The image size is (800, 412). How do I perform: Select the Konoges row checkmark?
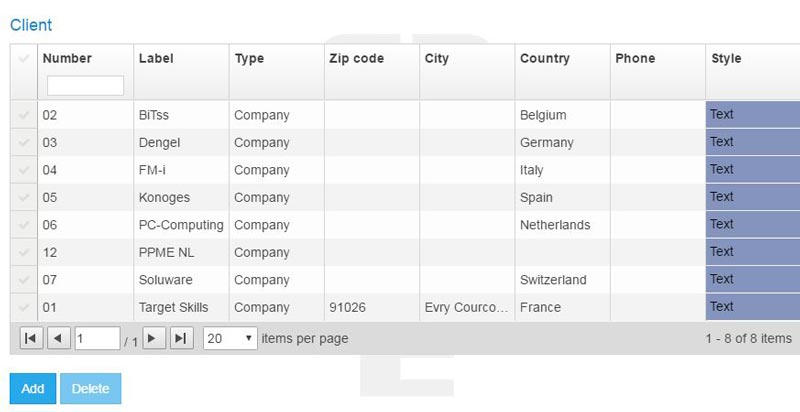[x=24, y=198]
